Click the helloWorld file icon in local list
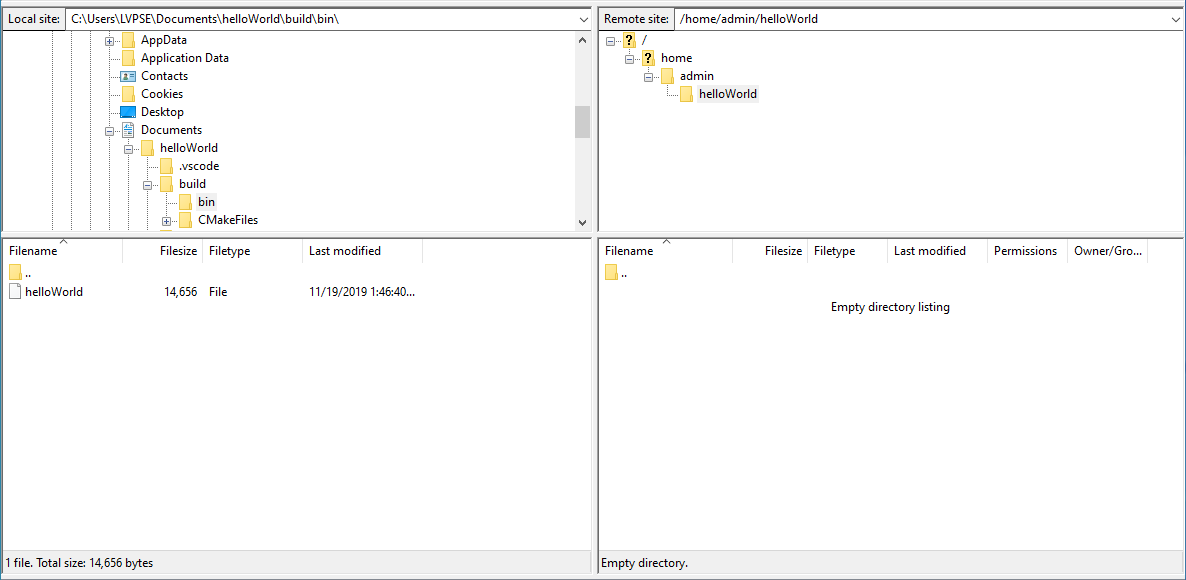Screen dimensions: 1186x580 coord(15,292)
